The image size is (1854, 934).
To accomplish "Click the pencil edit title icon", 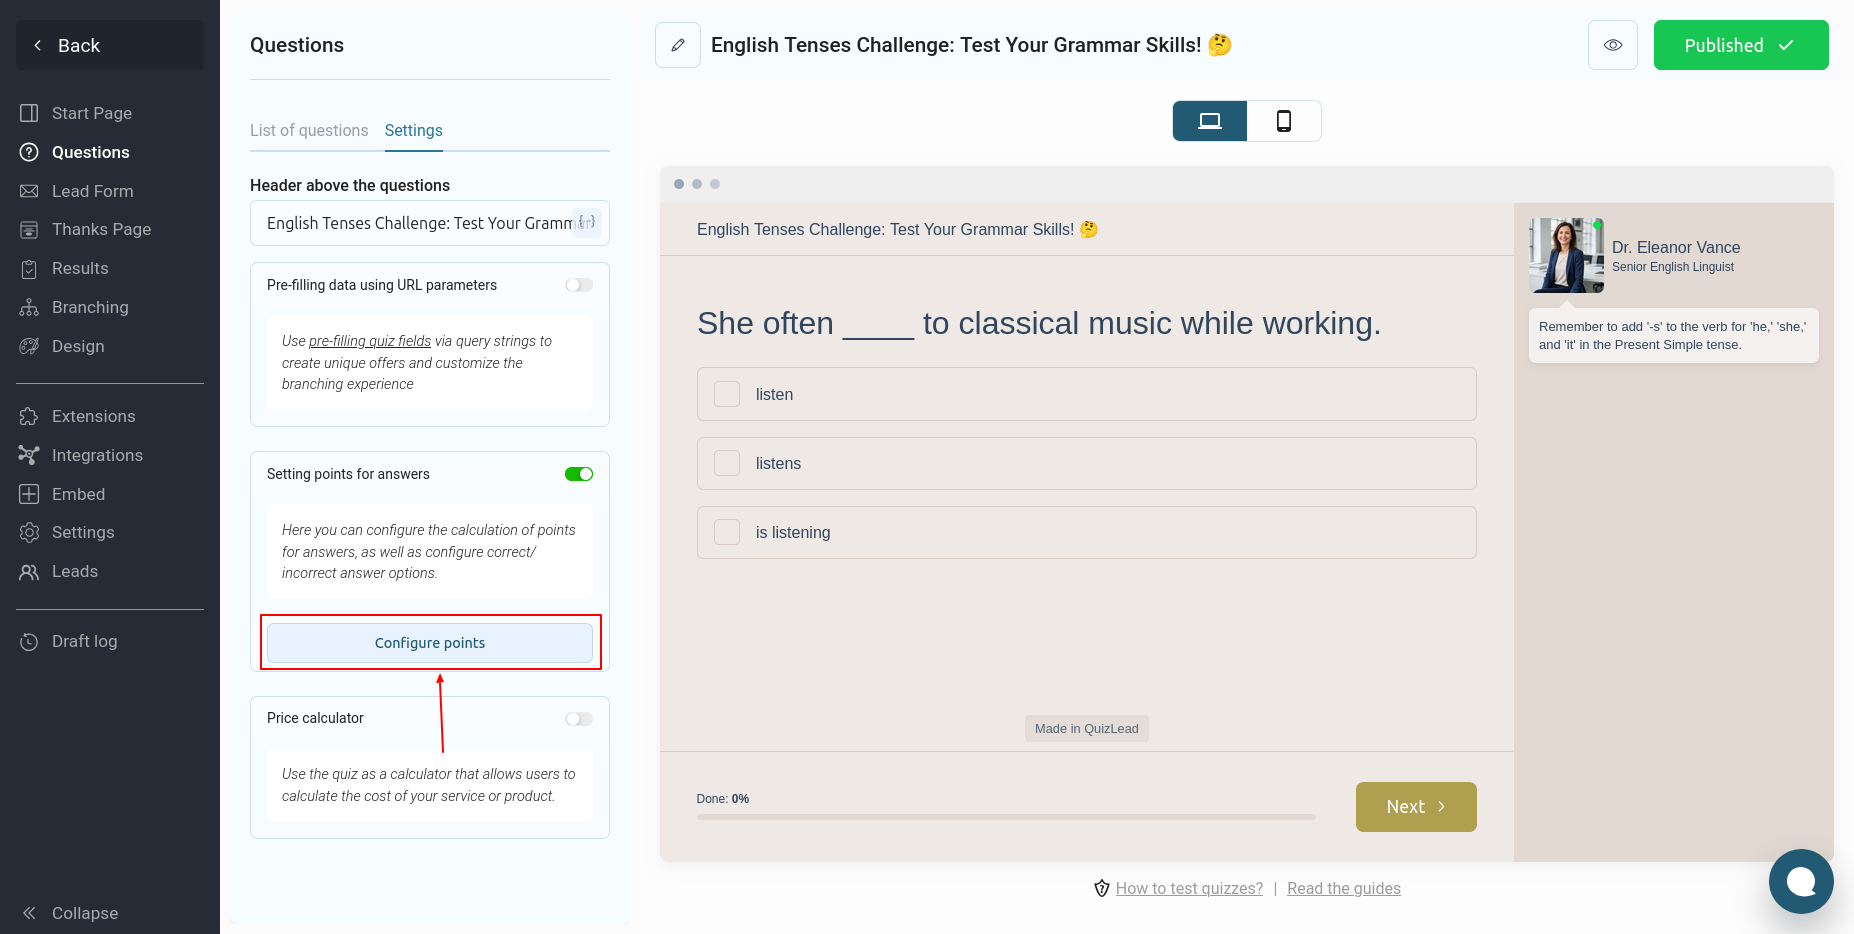I will [x=678, y=45].
